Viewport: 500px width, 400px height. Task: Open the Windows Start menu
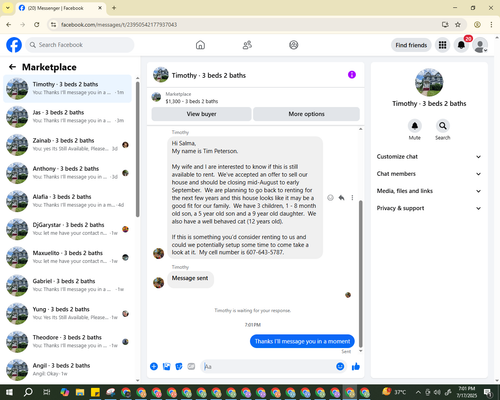coord(9,392)
